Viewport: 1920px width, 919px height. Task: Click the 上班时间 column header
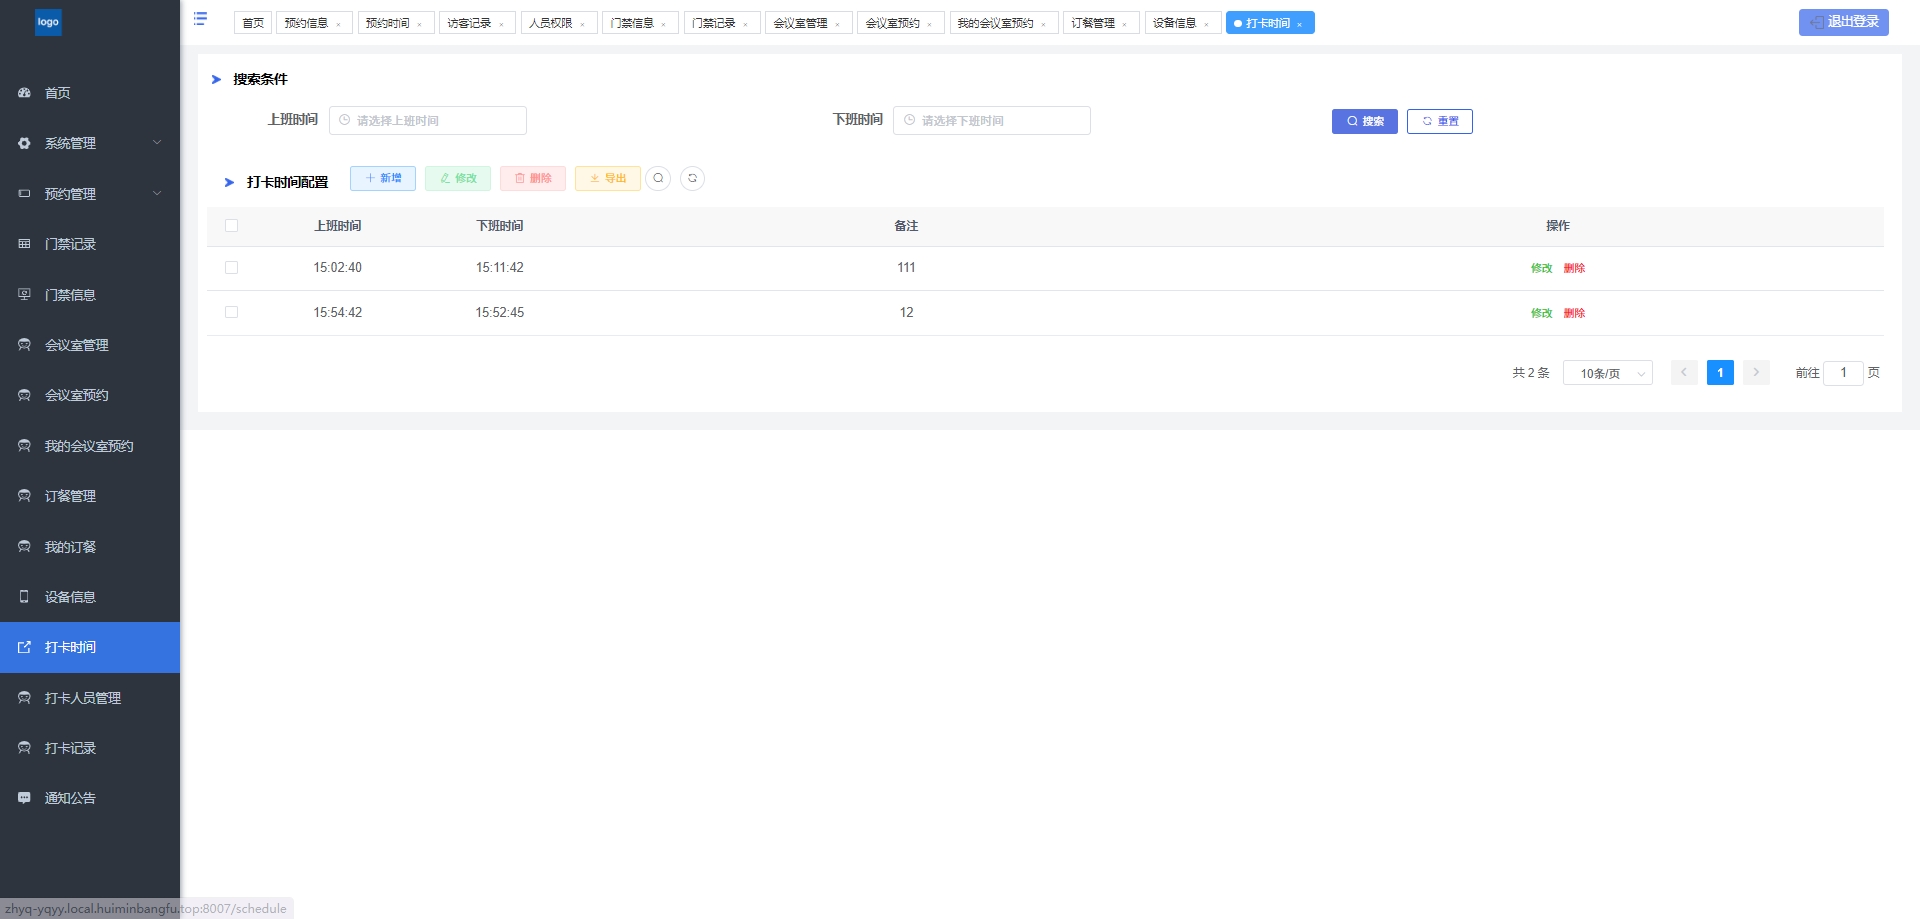tap(338, 226)
